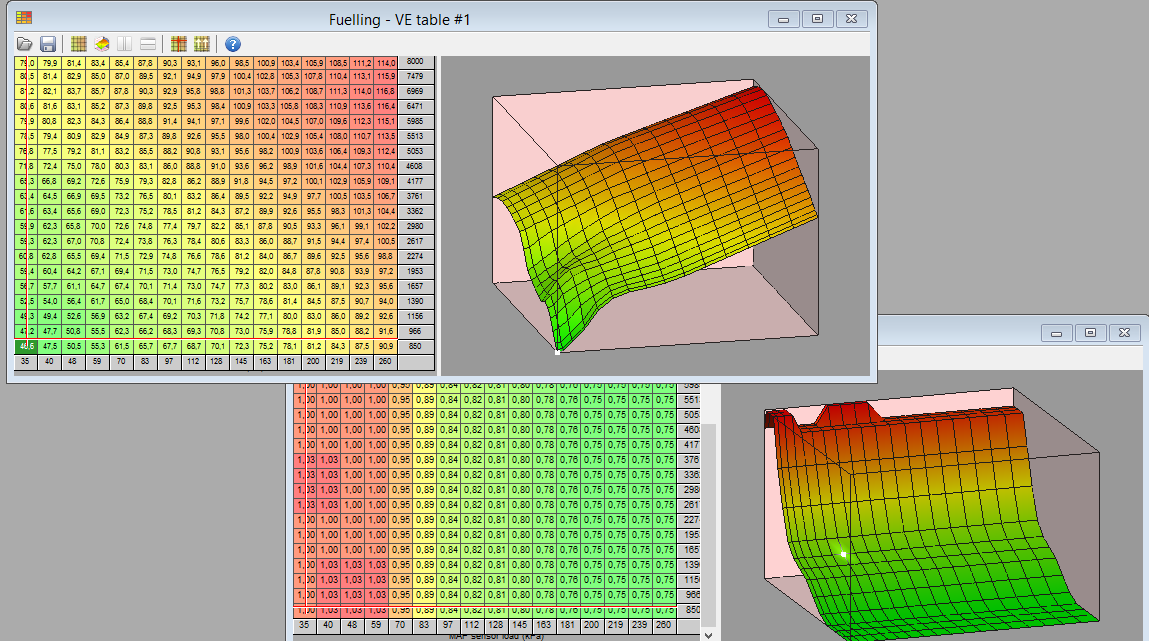The image size is (1149, 641).
Task: Click the scroll down arrow in lower window
Action: (709, 634)
